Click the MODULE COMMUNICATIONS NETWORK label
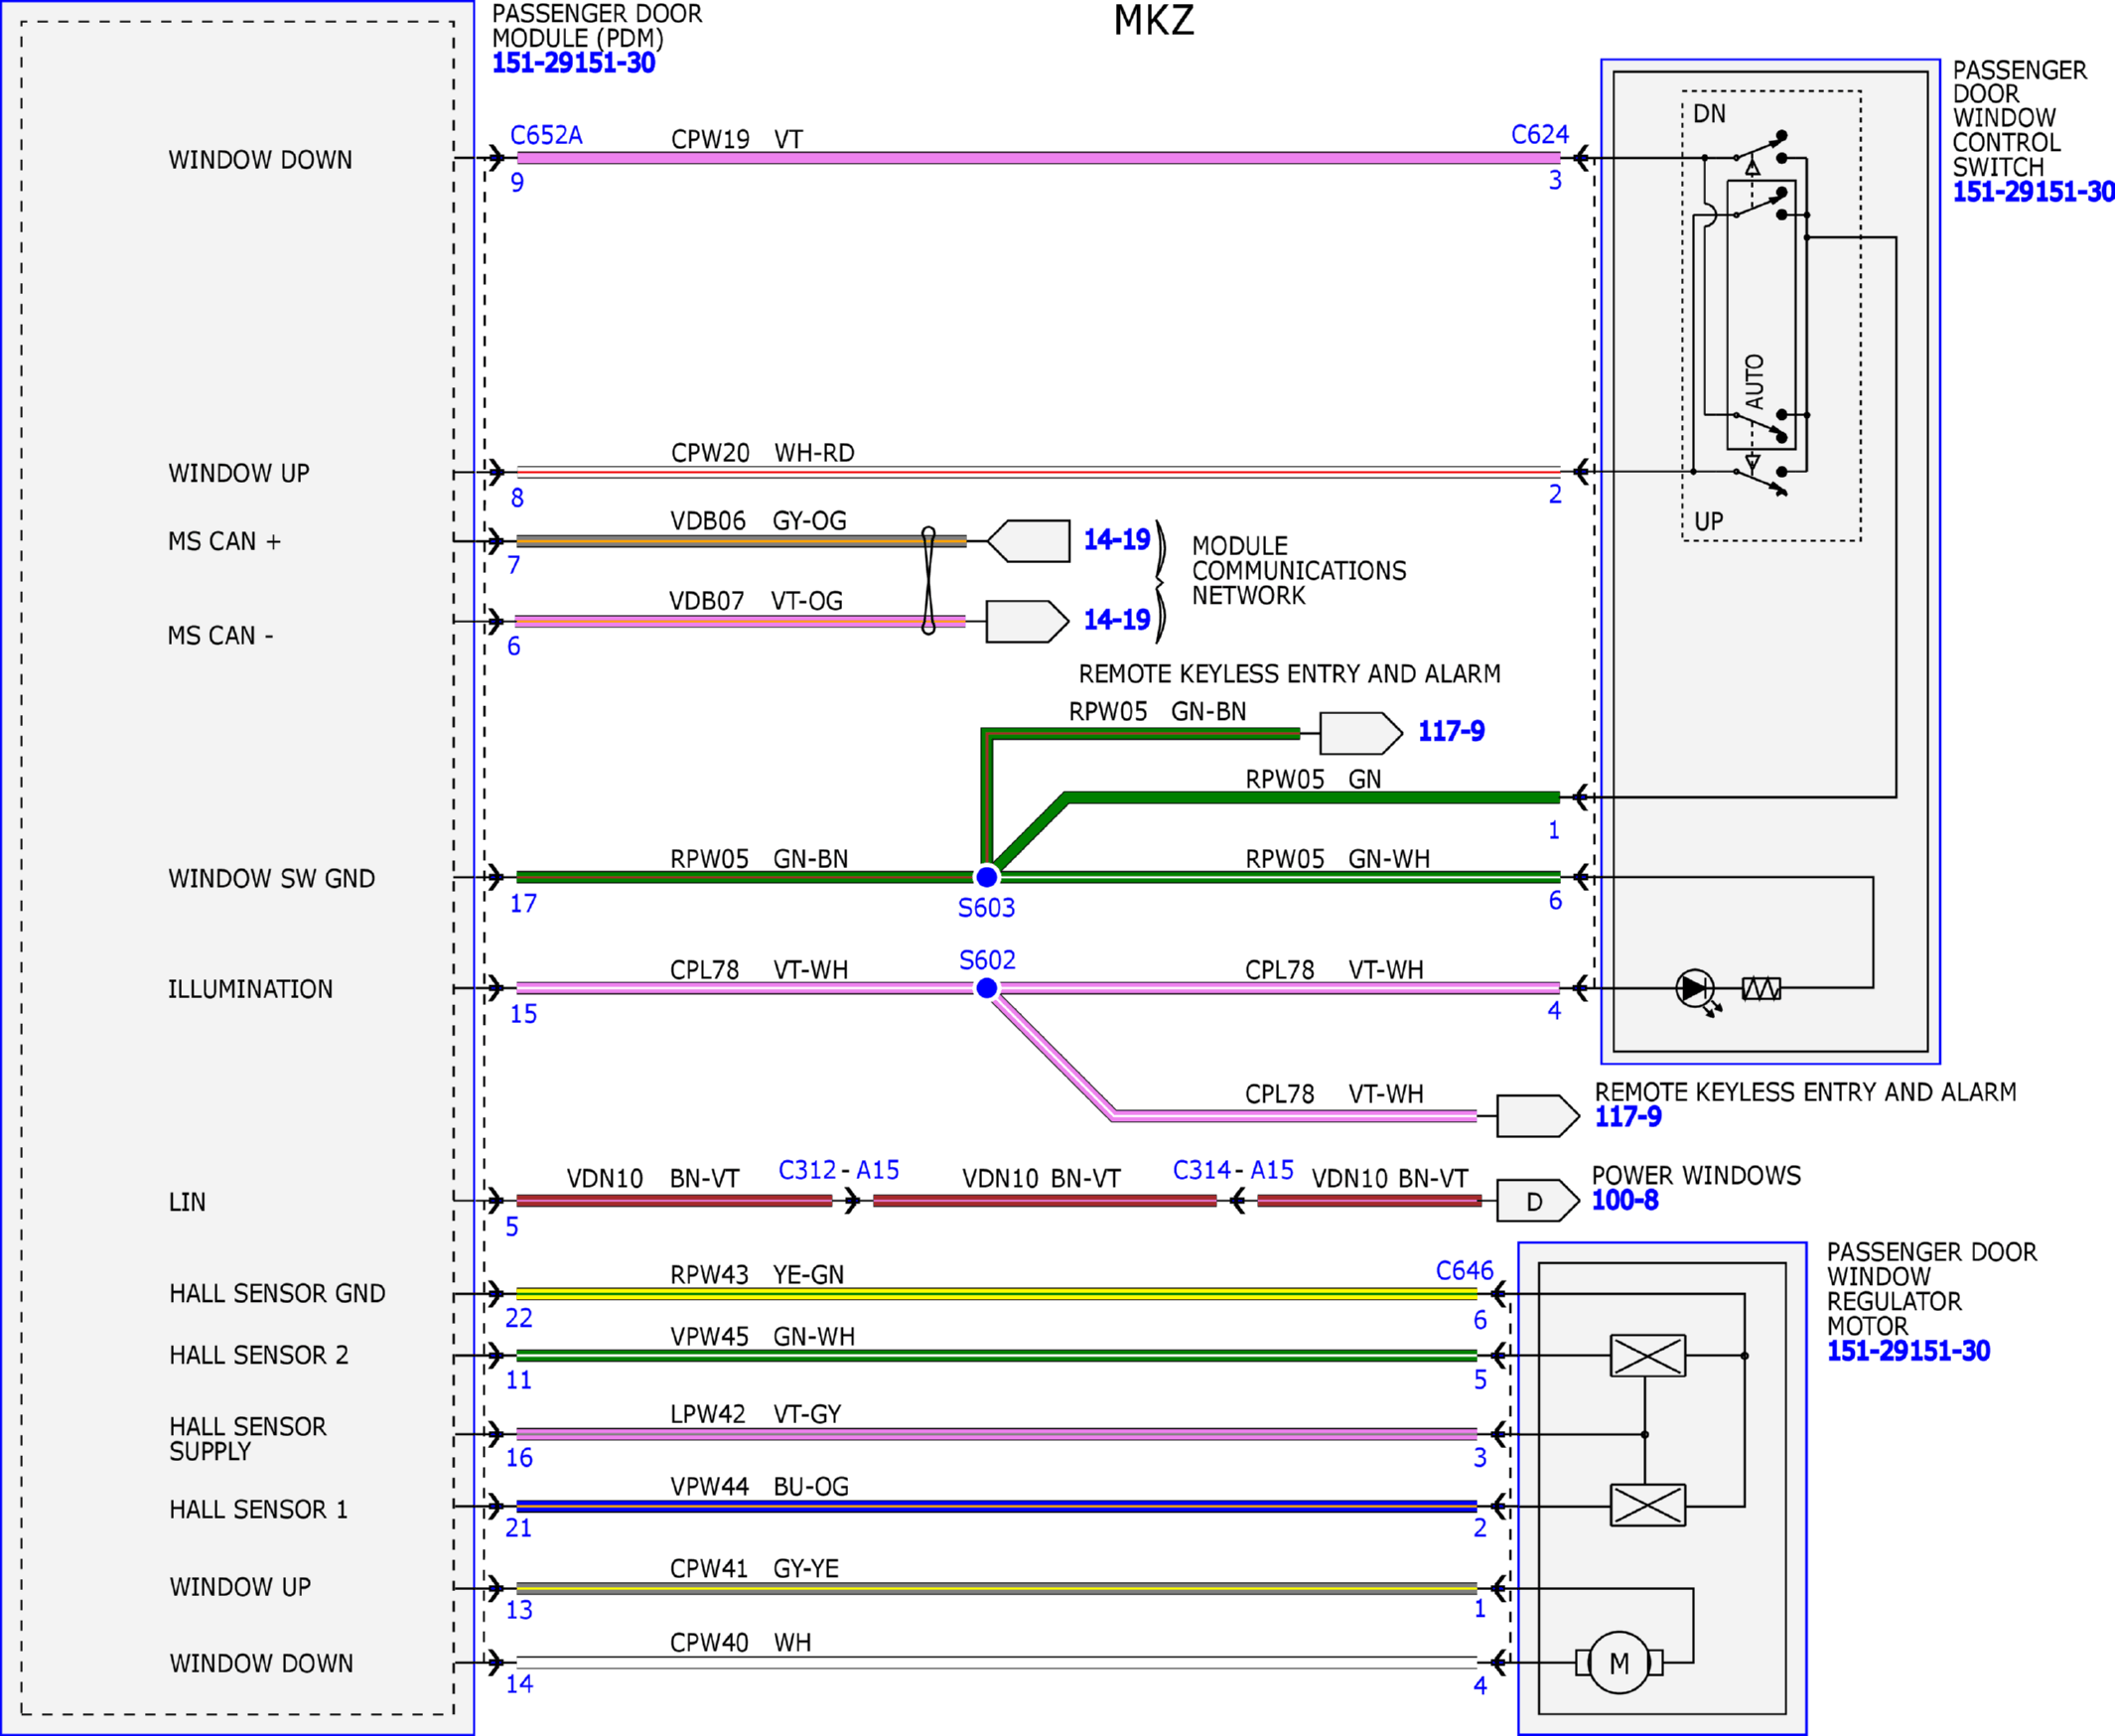The height and width of the screenshot is (1736, 2115). coord(1299,571)
